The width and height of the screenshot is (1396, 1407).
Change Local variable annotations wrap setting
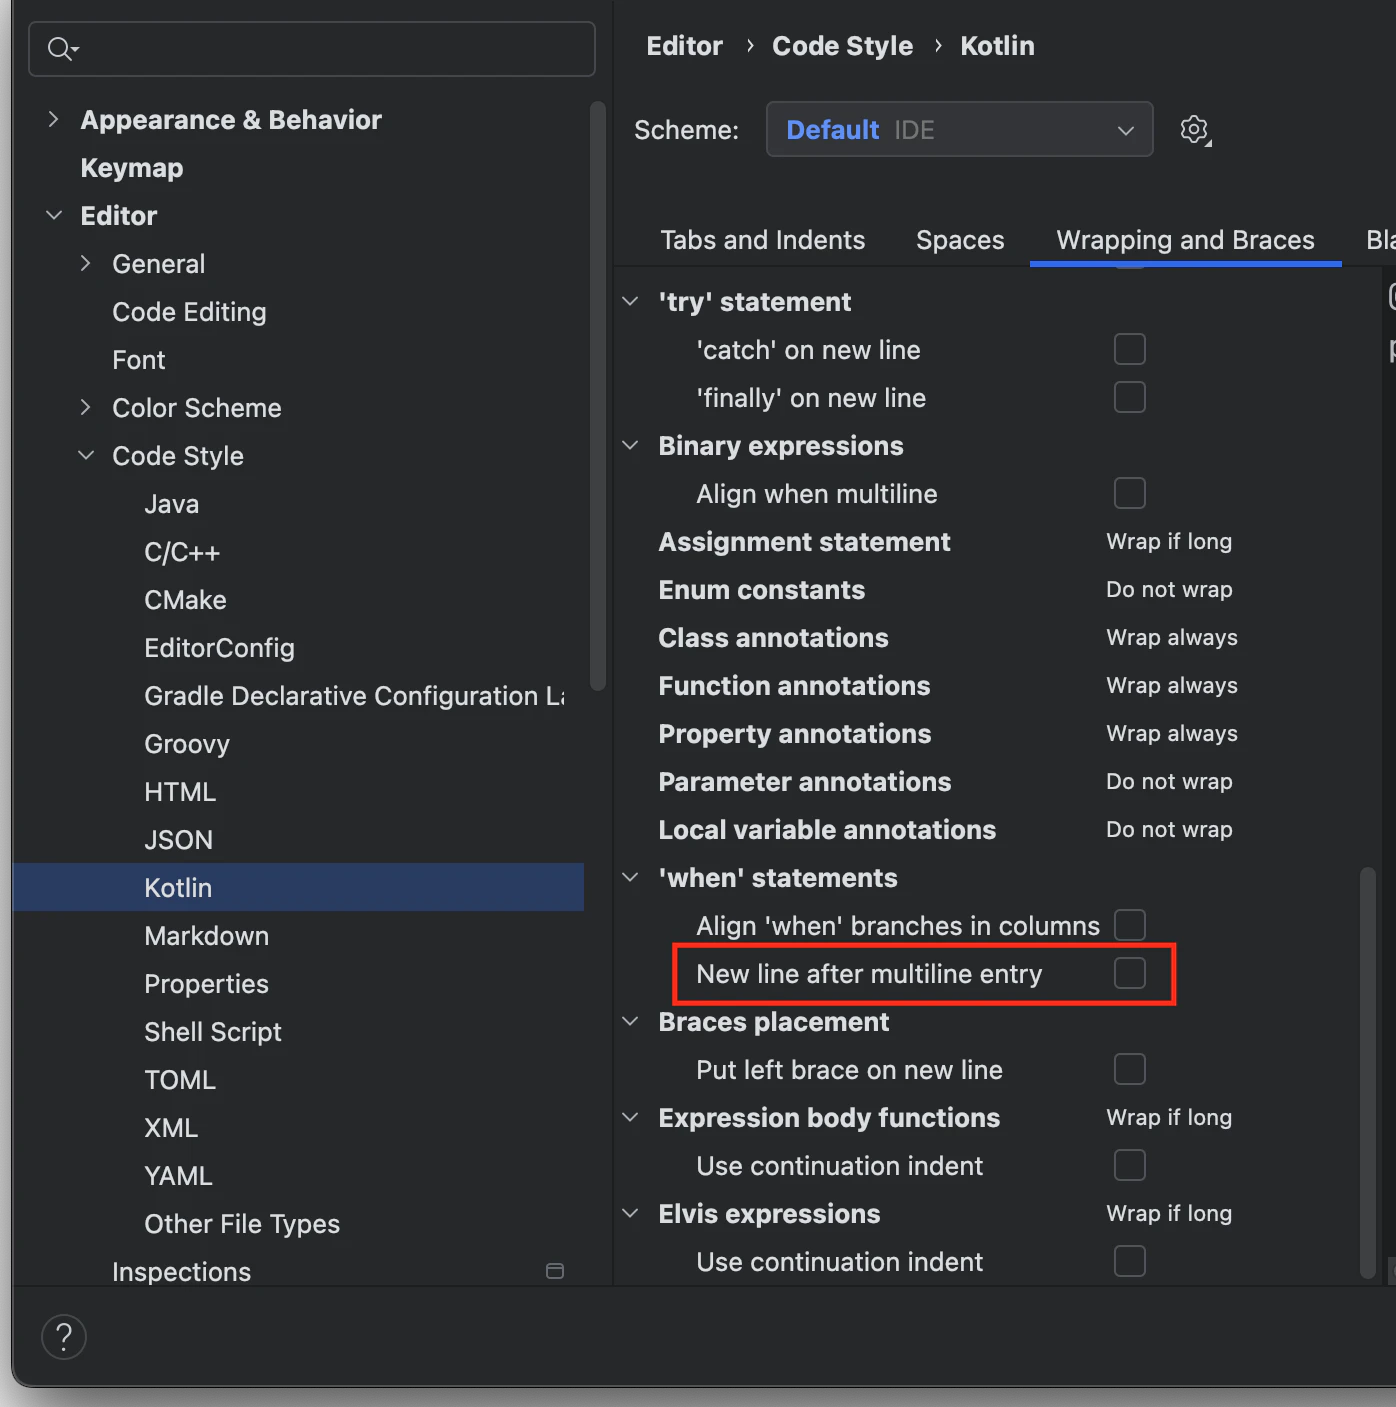tap(1169, 830)
